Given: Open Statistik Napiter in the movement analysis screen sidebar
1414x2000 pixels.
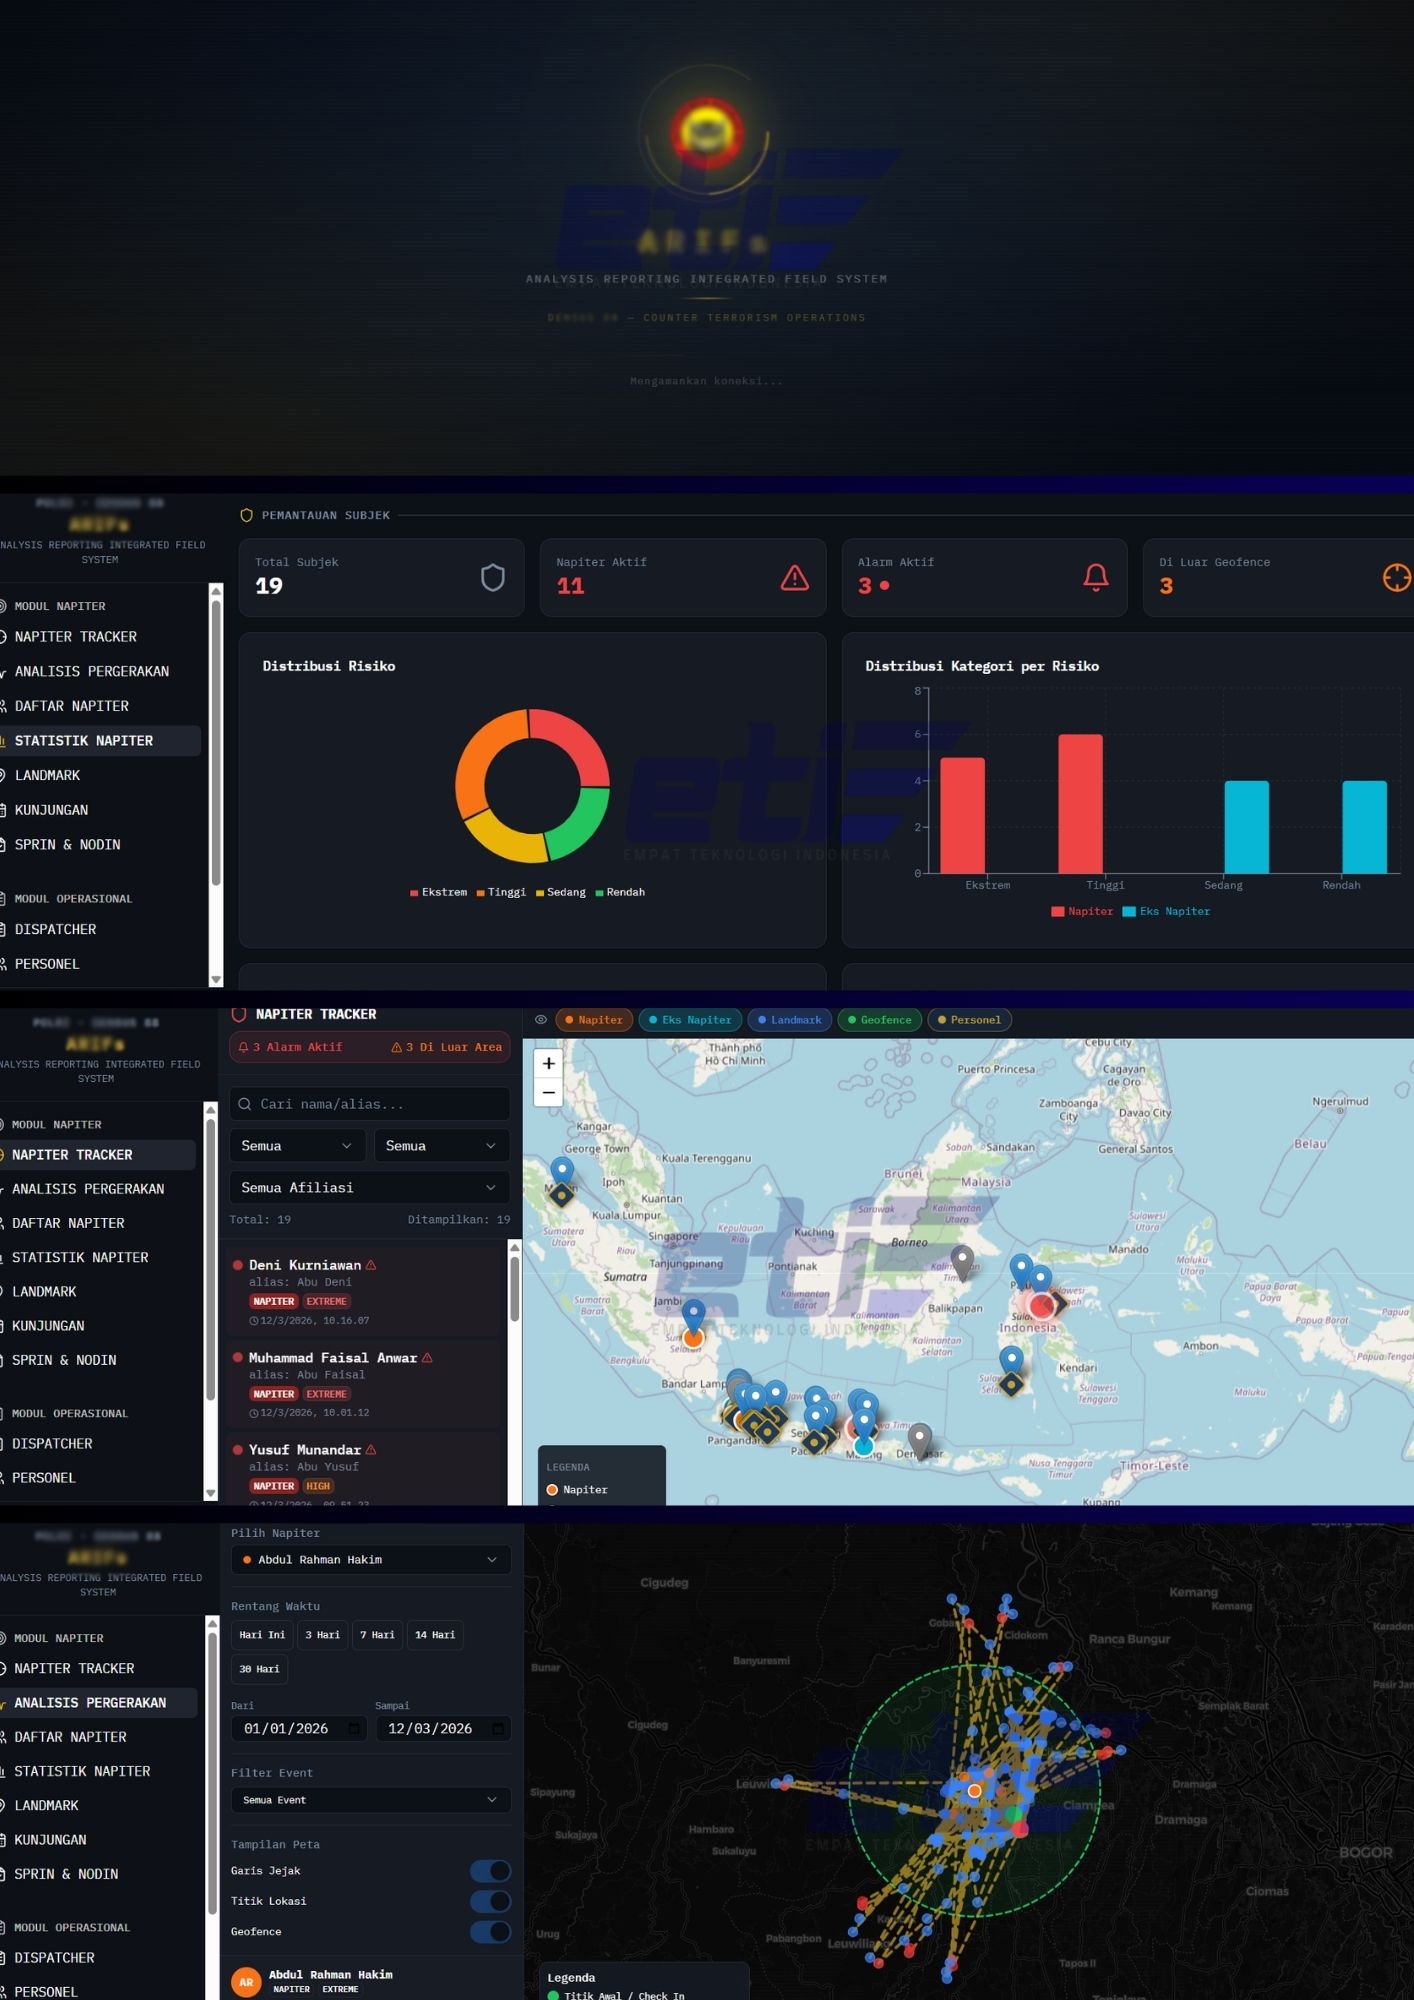Looking at the screenshot, I should click(82, 1771).
